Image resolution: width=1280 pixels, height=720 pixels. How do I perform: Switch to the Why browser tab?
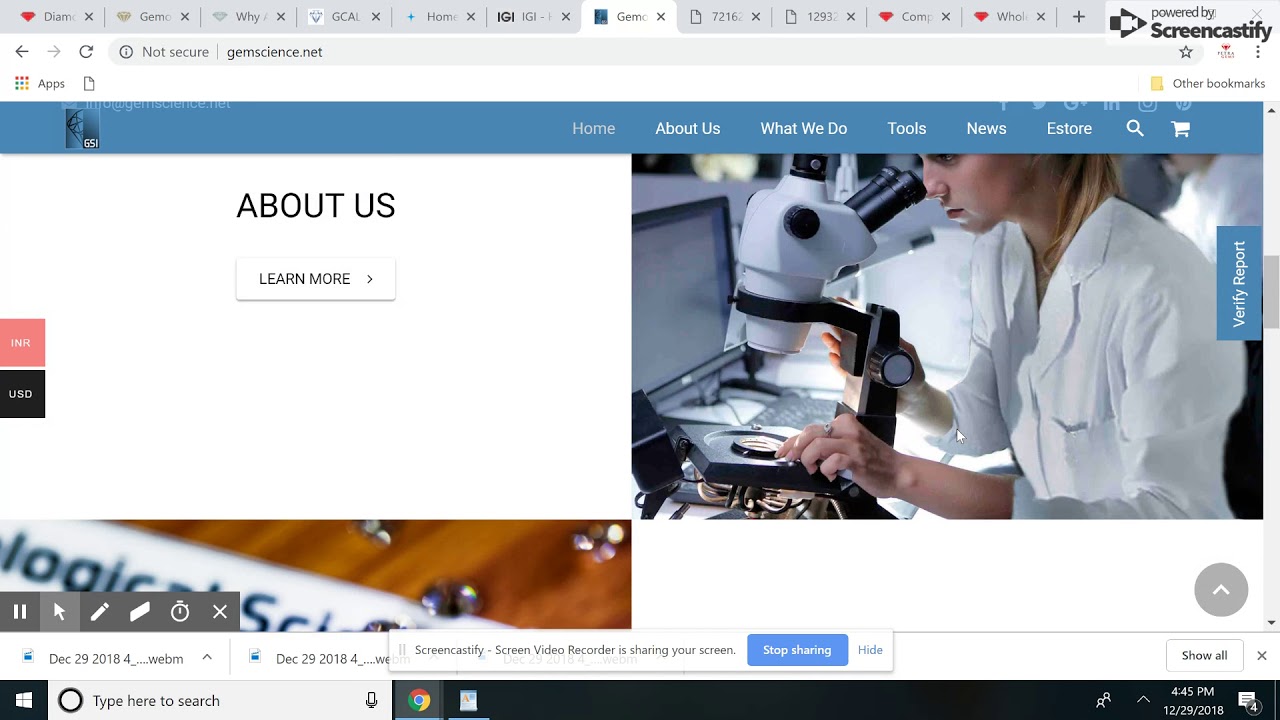click(248, 17)
